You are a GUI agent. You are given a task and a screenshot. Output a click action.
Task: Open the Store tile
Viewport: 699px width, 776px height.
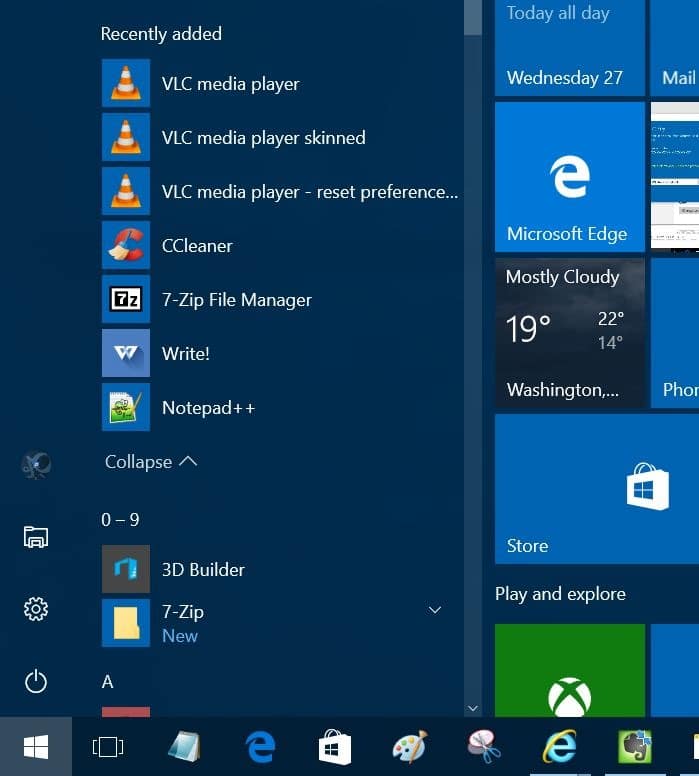(597, 489)
